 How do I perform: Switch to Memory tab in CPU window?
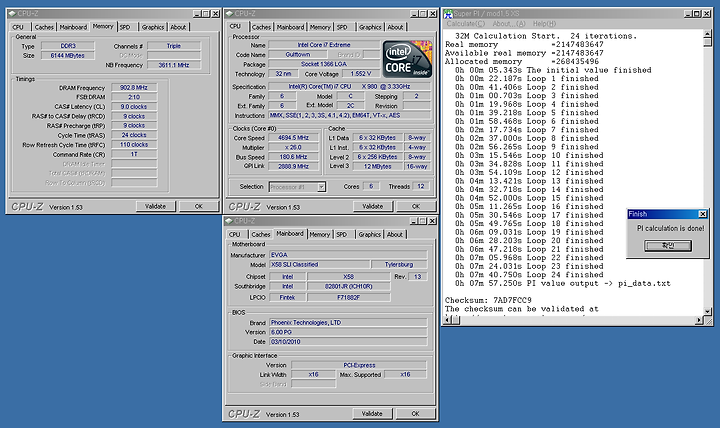coord(320,27)
